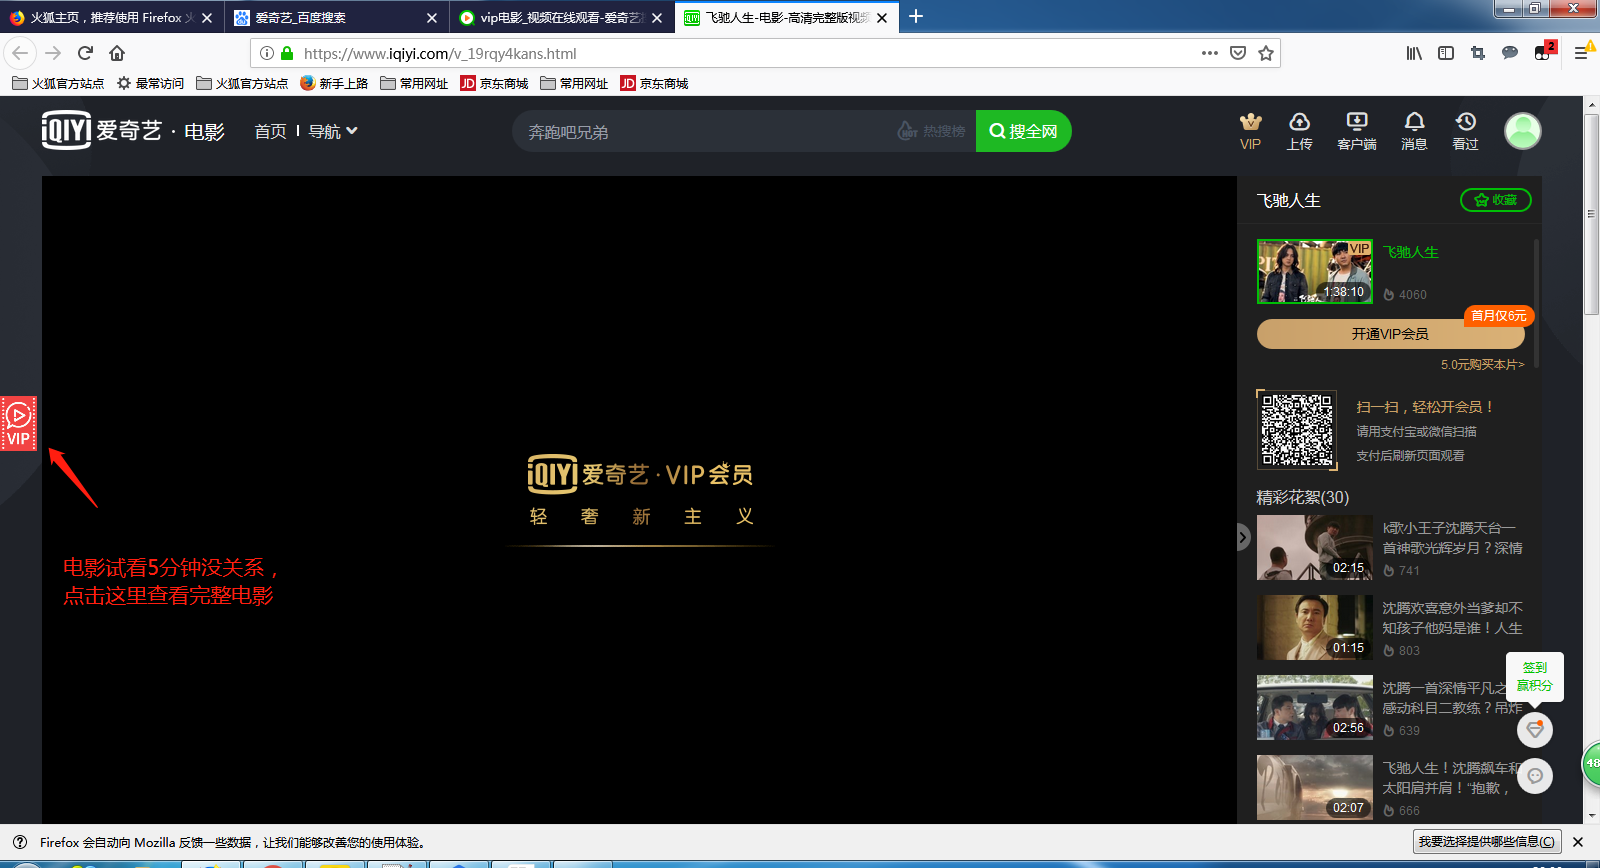Click the 搜全网 search button

click(x=1023, y=131)
